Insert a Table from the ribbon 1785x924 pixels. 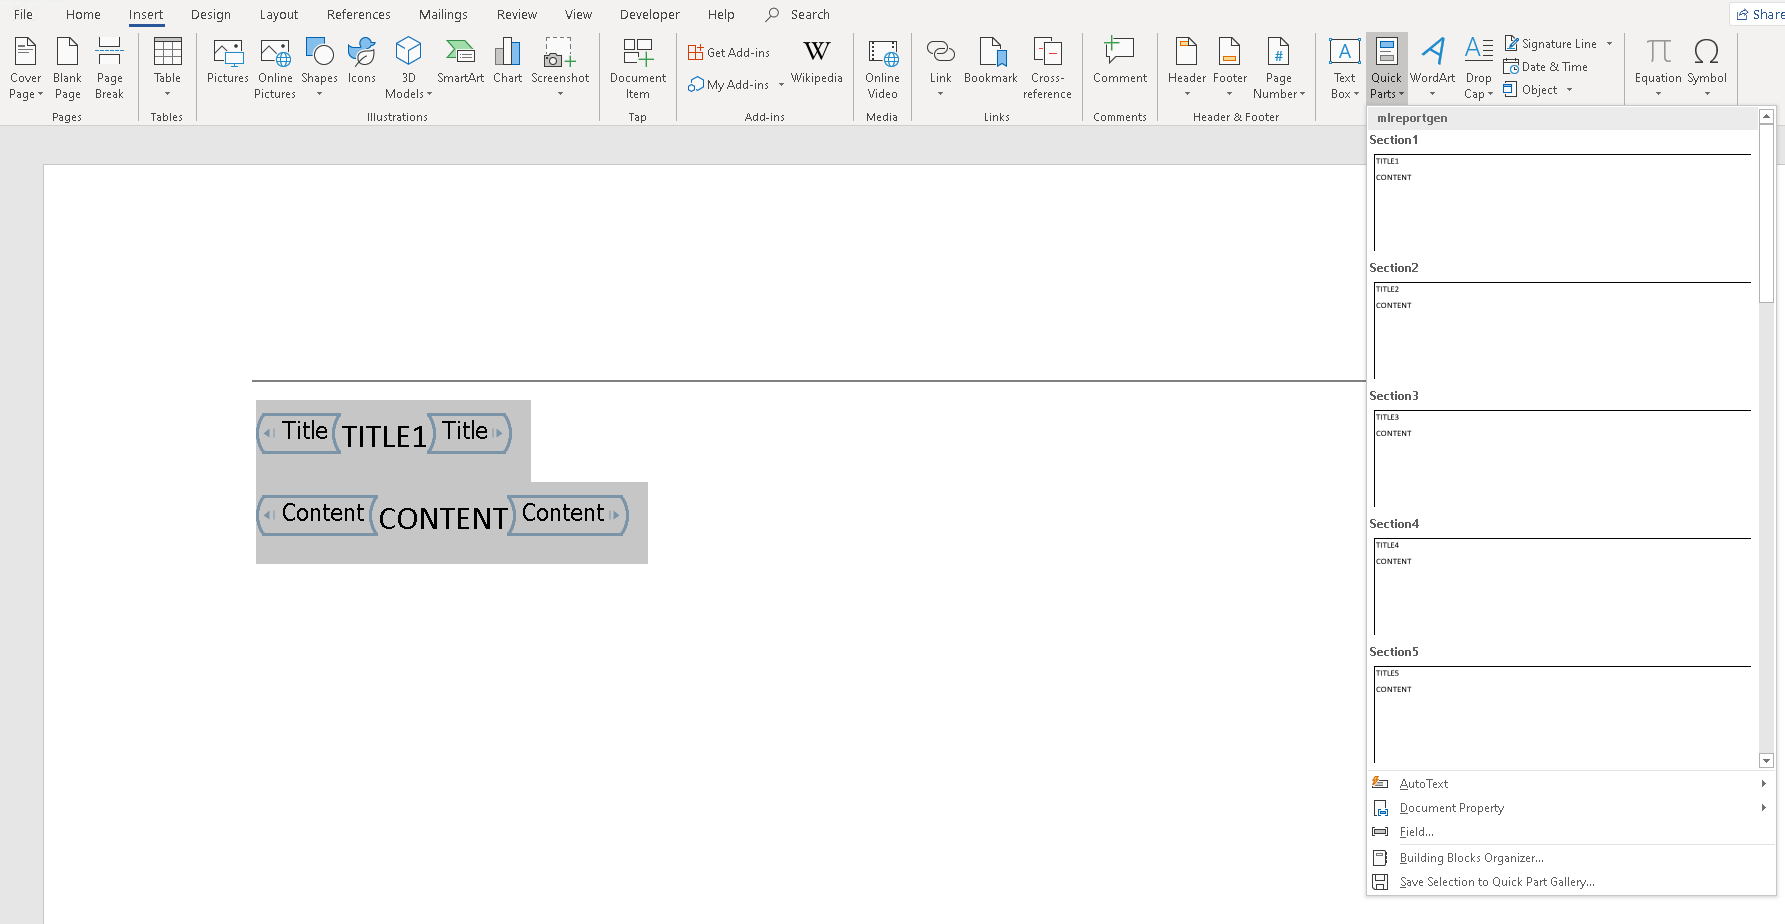pyautogui.click(x=167, y=67)
